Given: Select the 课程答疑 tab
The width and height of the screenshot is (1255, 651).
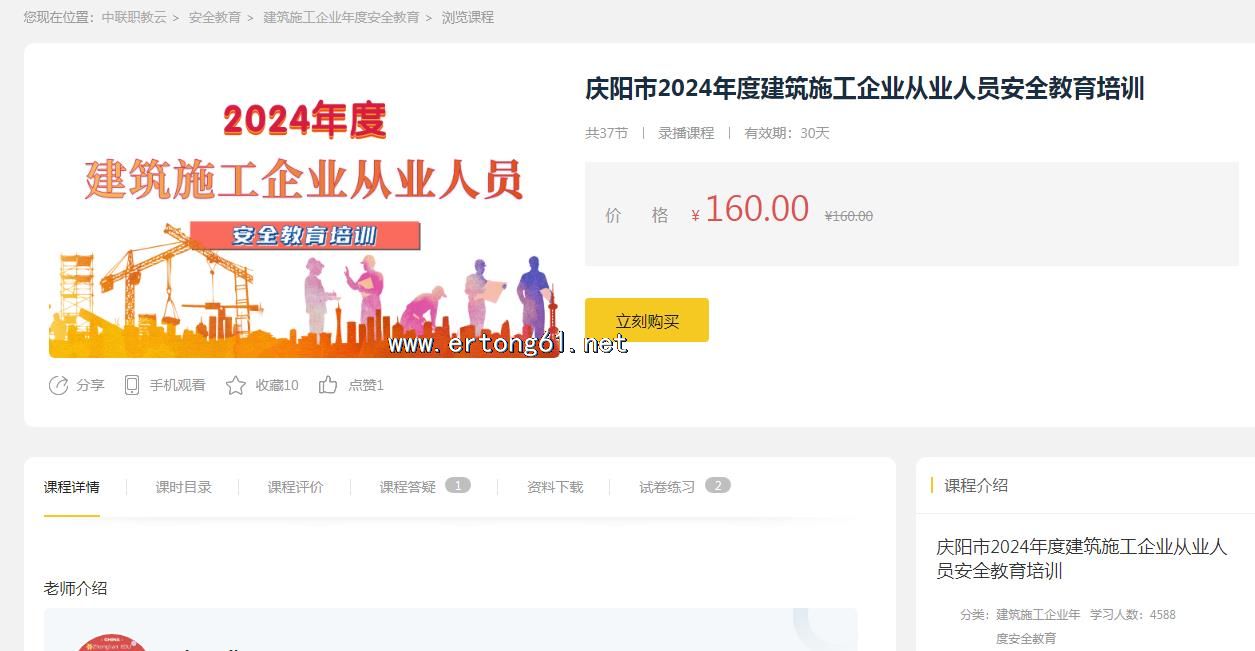Looking at the screenshot, I should pos(407,487).
